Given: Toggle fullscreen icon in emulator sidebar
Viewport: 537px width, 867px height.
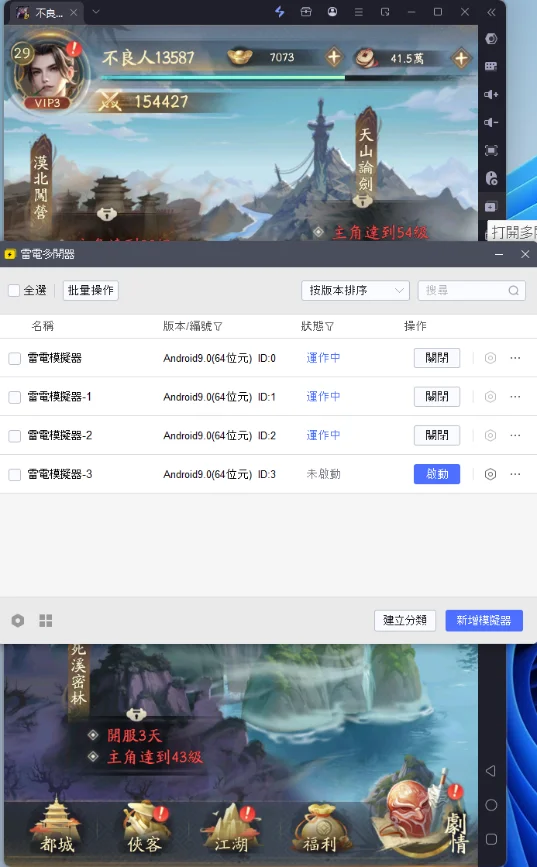Looking at the screenshot, I should tap(491, 150).
